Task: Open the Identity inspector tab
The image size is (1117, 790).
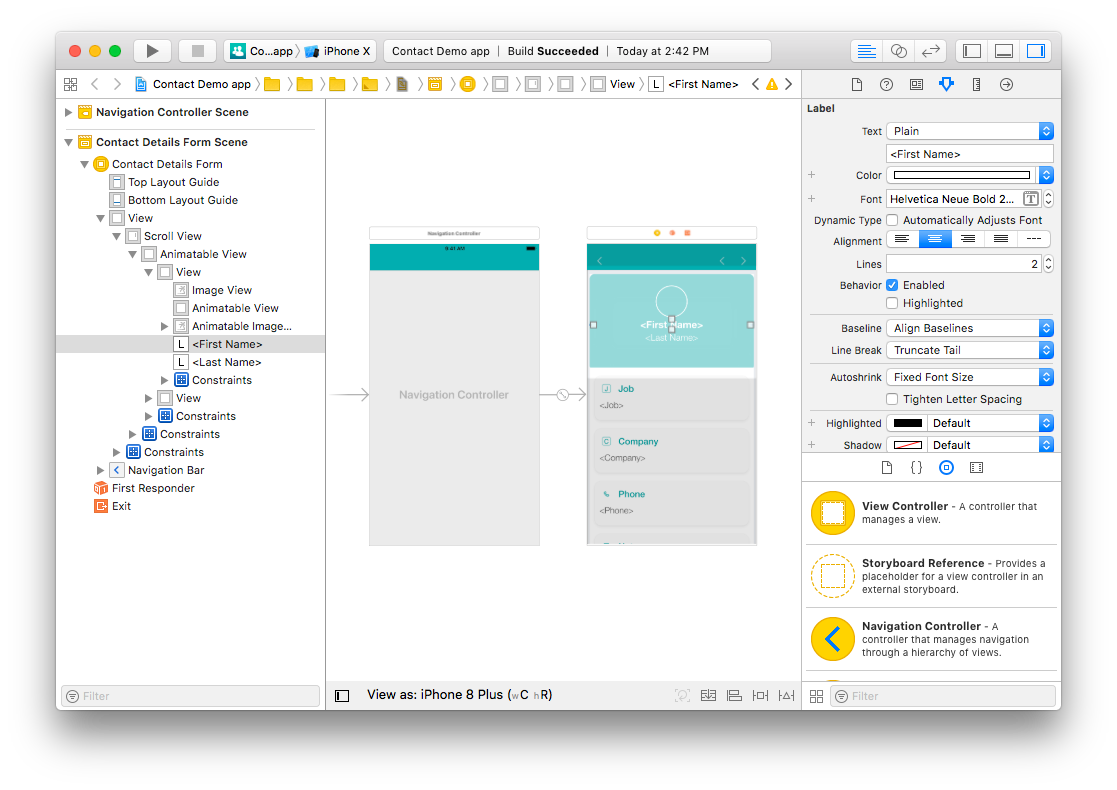Action: coord(916,85)
